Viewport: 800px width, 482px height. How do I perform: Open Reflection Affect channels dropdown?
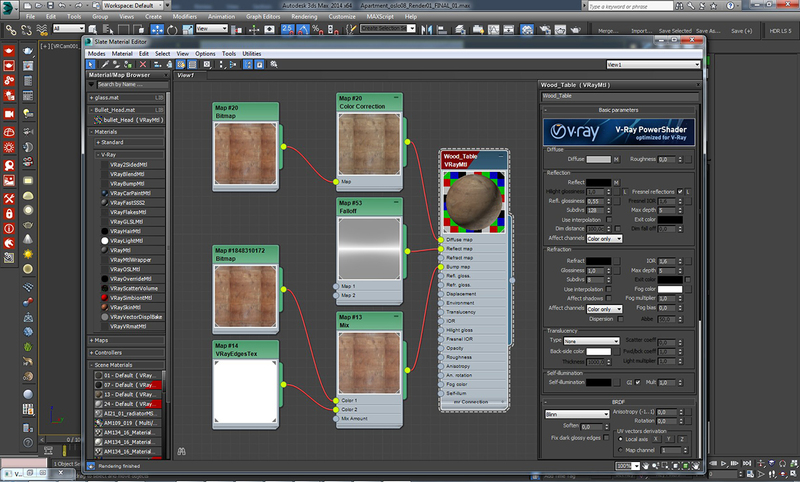(x=604, y=239)
